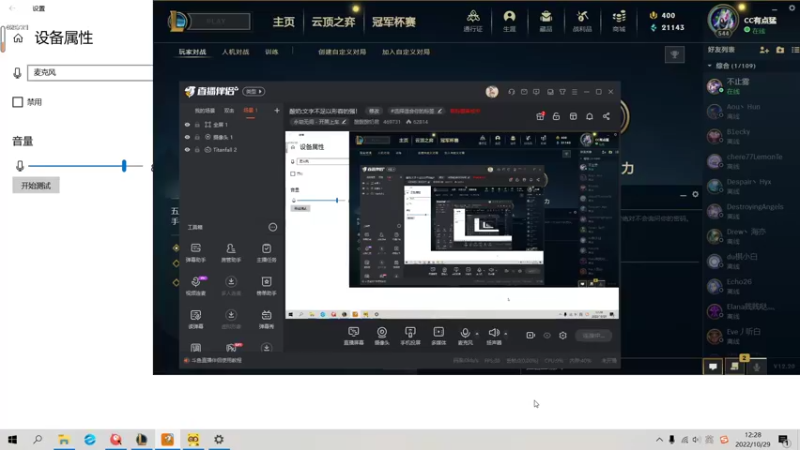Toggle the preview eye icon in streaming toolbar
Image resolution: width=800 pixels, height=450 pixels.
[547, 335]
